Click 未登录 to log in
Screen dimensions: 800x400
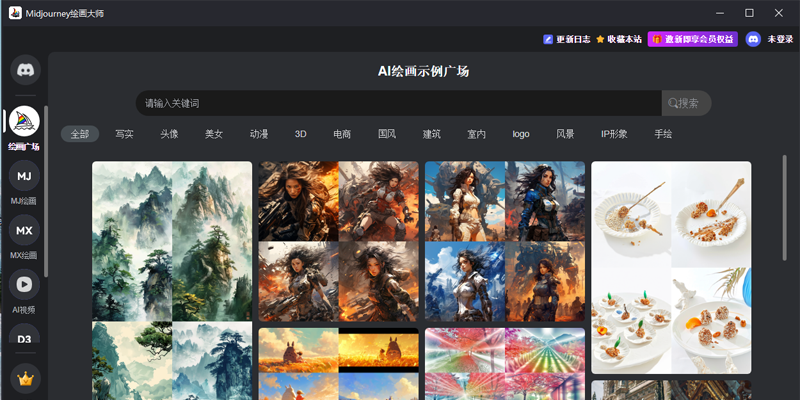(781, 39)
